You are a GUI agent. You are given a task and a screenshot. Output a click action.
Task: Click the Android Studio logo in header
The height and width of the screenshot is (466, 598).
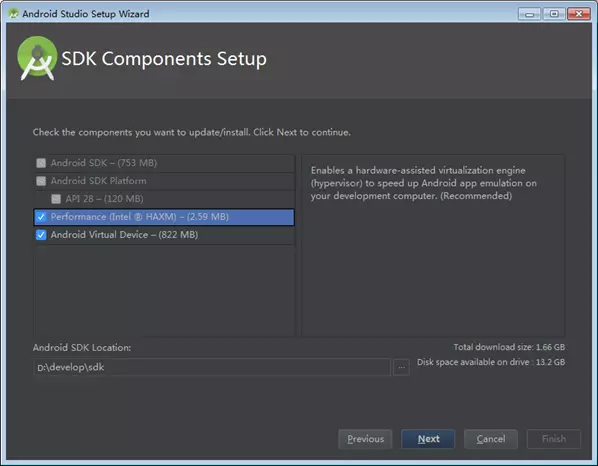[37, 58]
